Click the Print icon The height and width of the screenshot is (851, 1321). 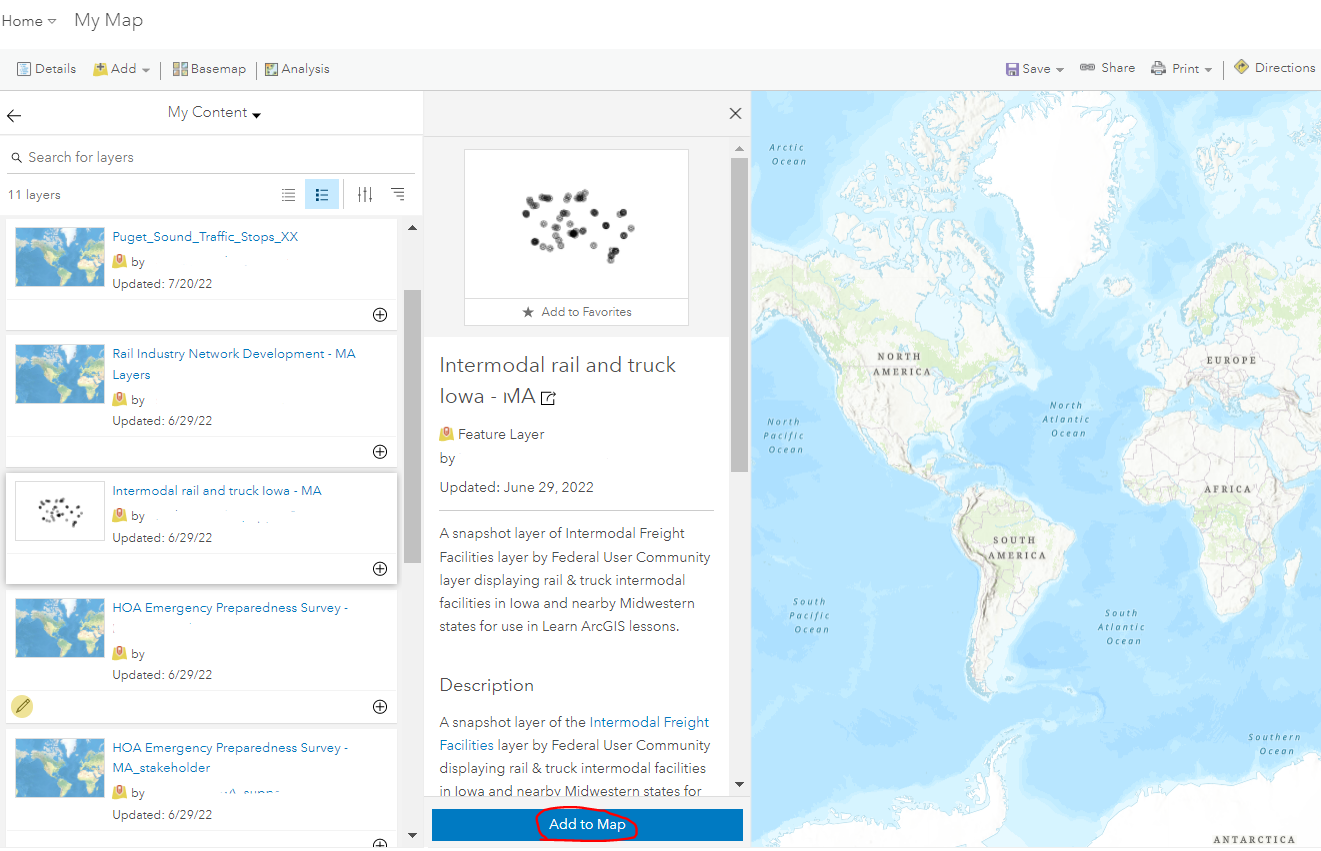pyautogui.click(x=1161, y=67)
